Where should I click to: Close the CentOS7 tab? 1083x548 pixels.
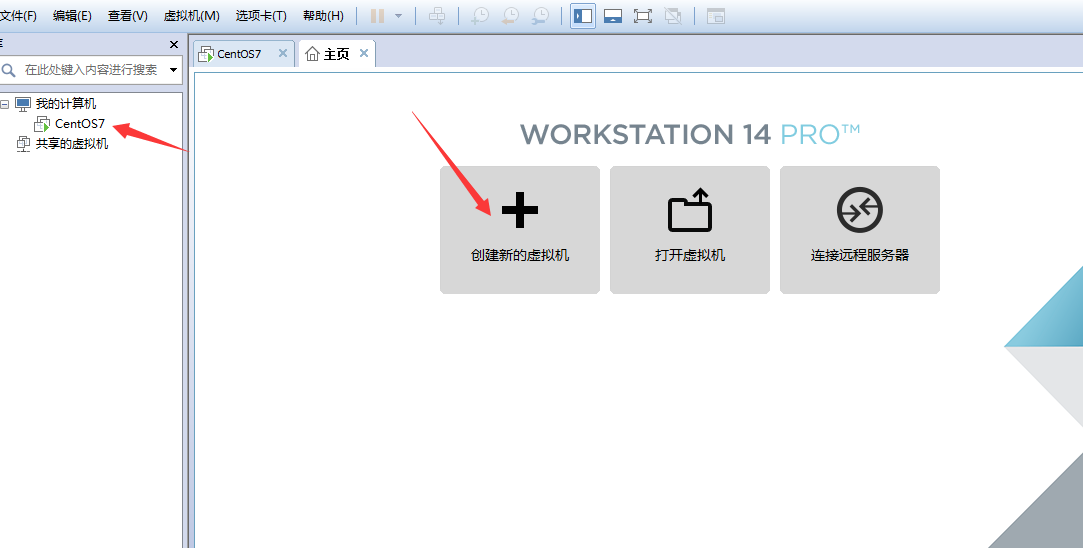[x=282, y=53]
